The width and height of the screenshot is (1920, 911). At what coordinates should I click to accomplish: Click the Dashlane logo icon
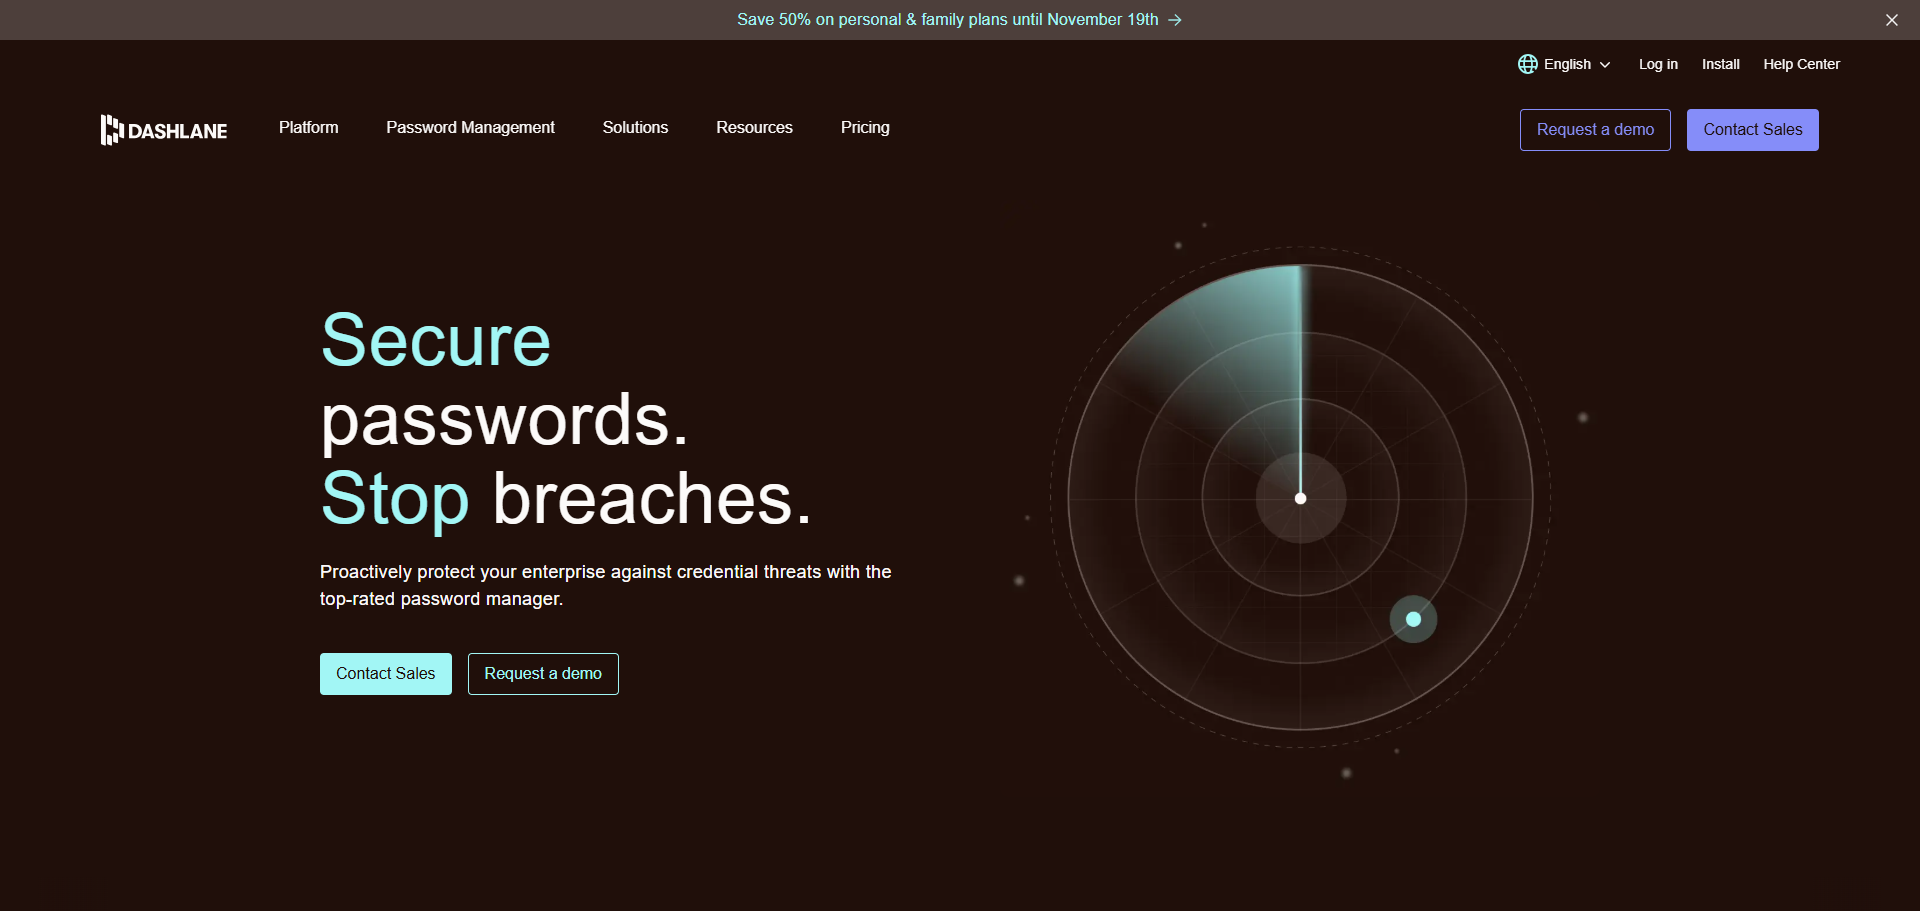click(x=112, y=129)
